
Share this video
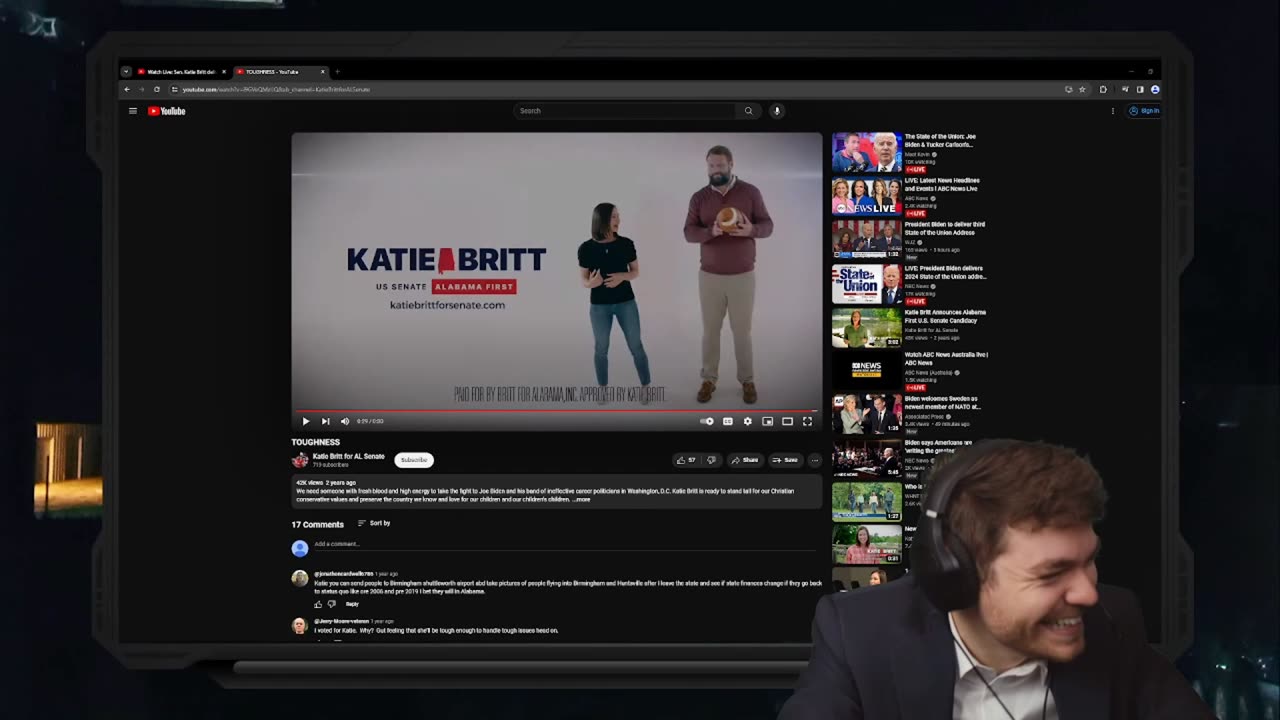(x=744, y=460)
